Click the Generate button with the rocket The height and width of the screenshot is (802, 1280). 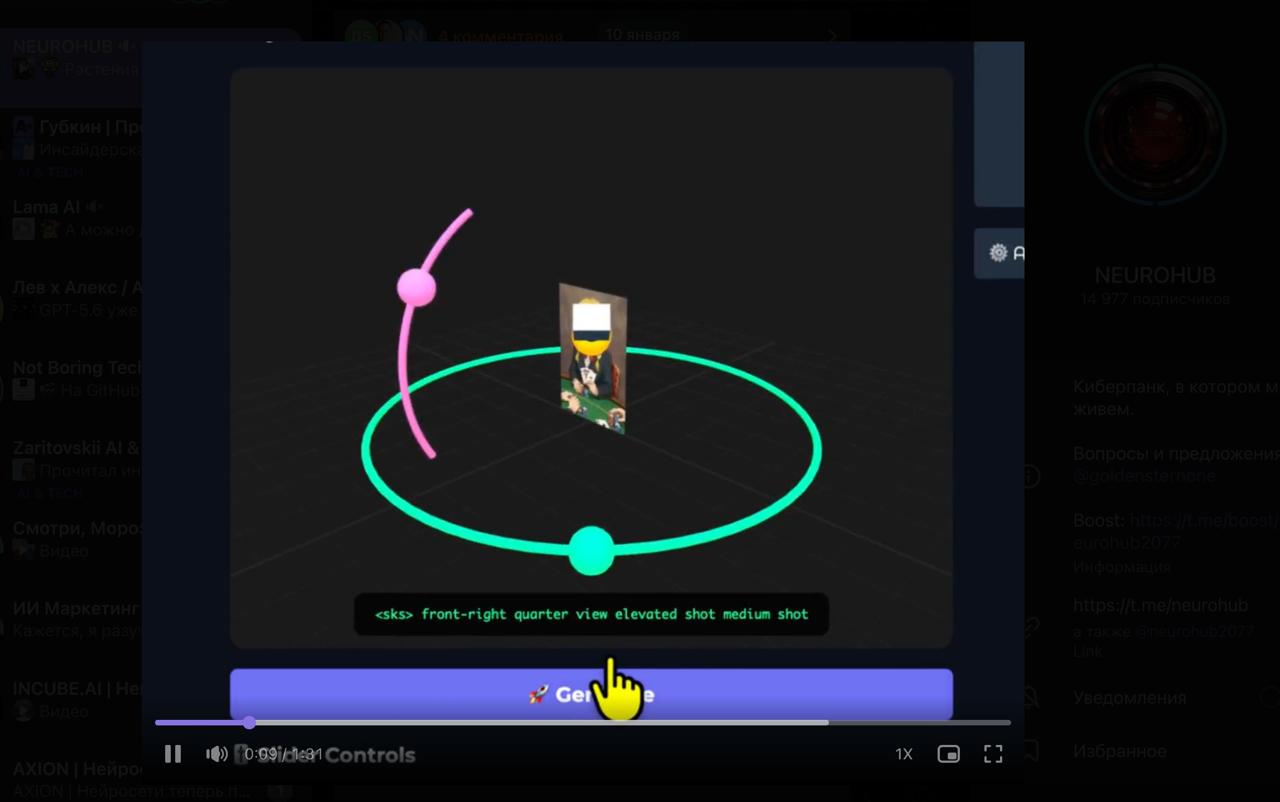pos(591,694)
